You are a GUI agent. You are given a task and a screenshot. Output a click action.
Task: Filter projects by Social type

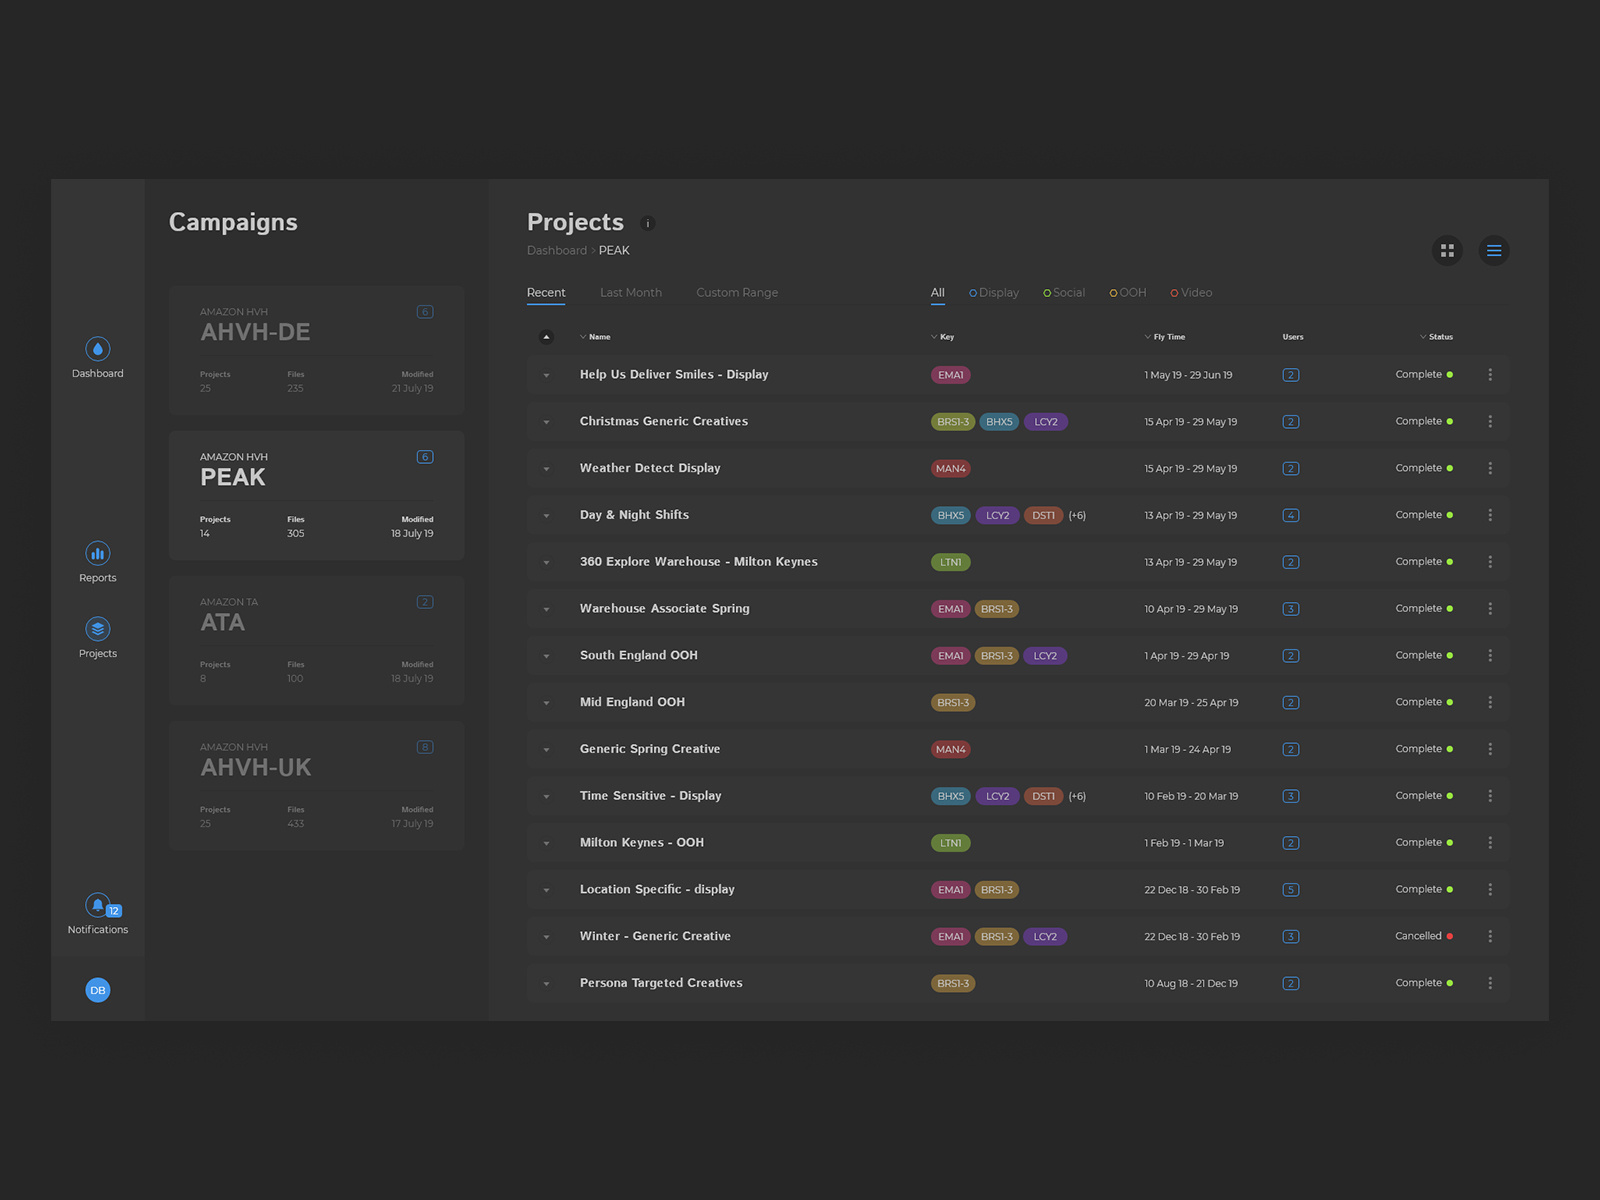pos(1063,292)
